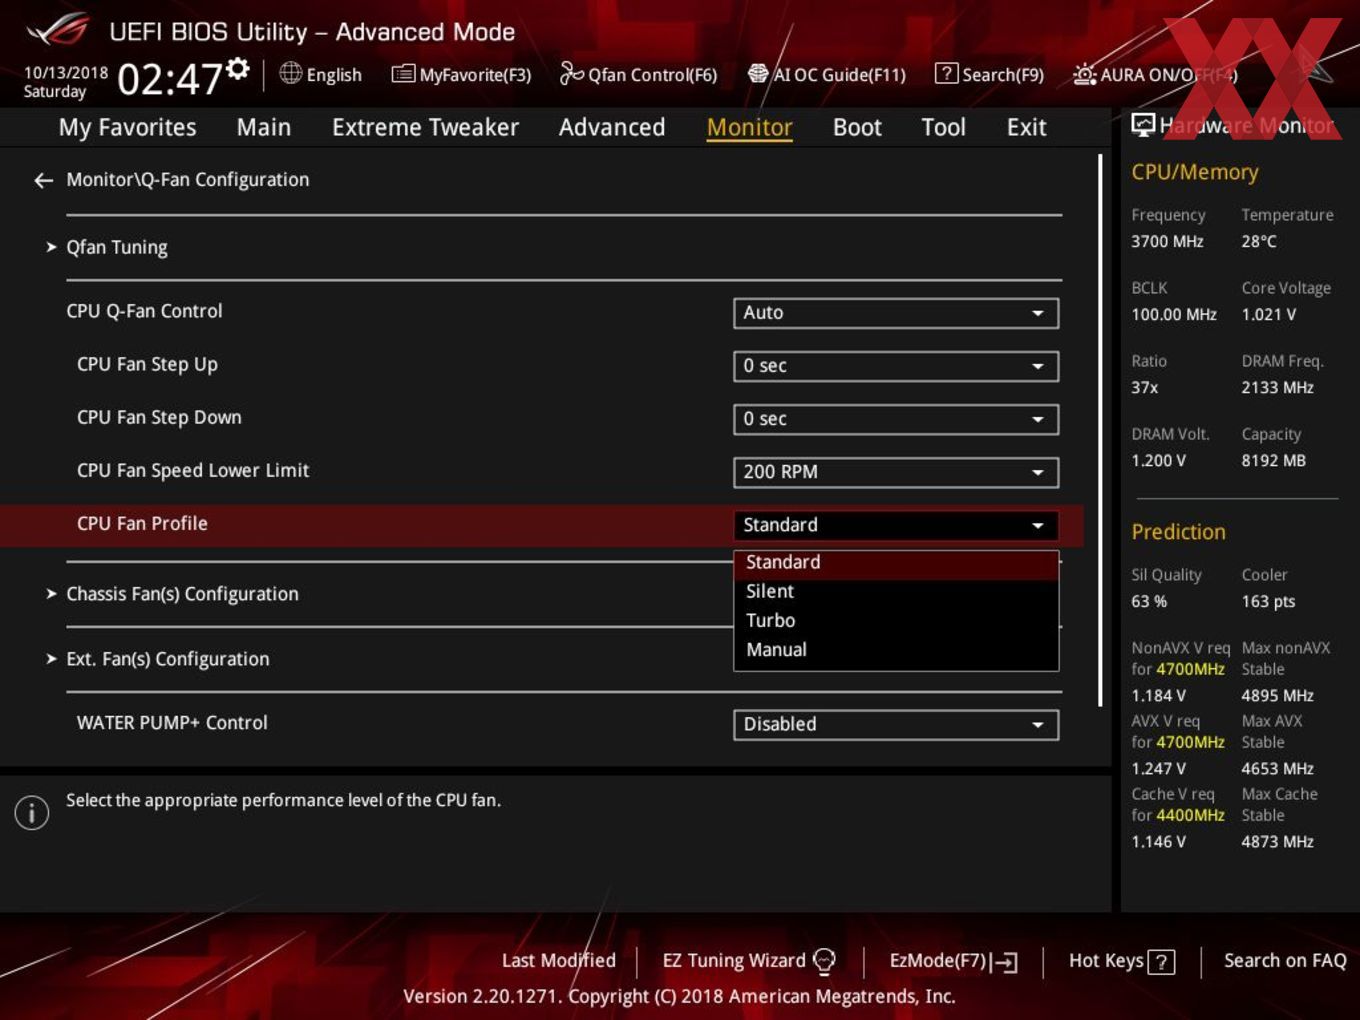Image resolution: width=1360 pixels, height=1020 pixels.
Task: Click the 28°C temperature value
Action: 1259,242
